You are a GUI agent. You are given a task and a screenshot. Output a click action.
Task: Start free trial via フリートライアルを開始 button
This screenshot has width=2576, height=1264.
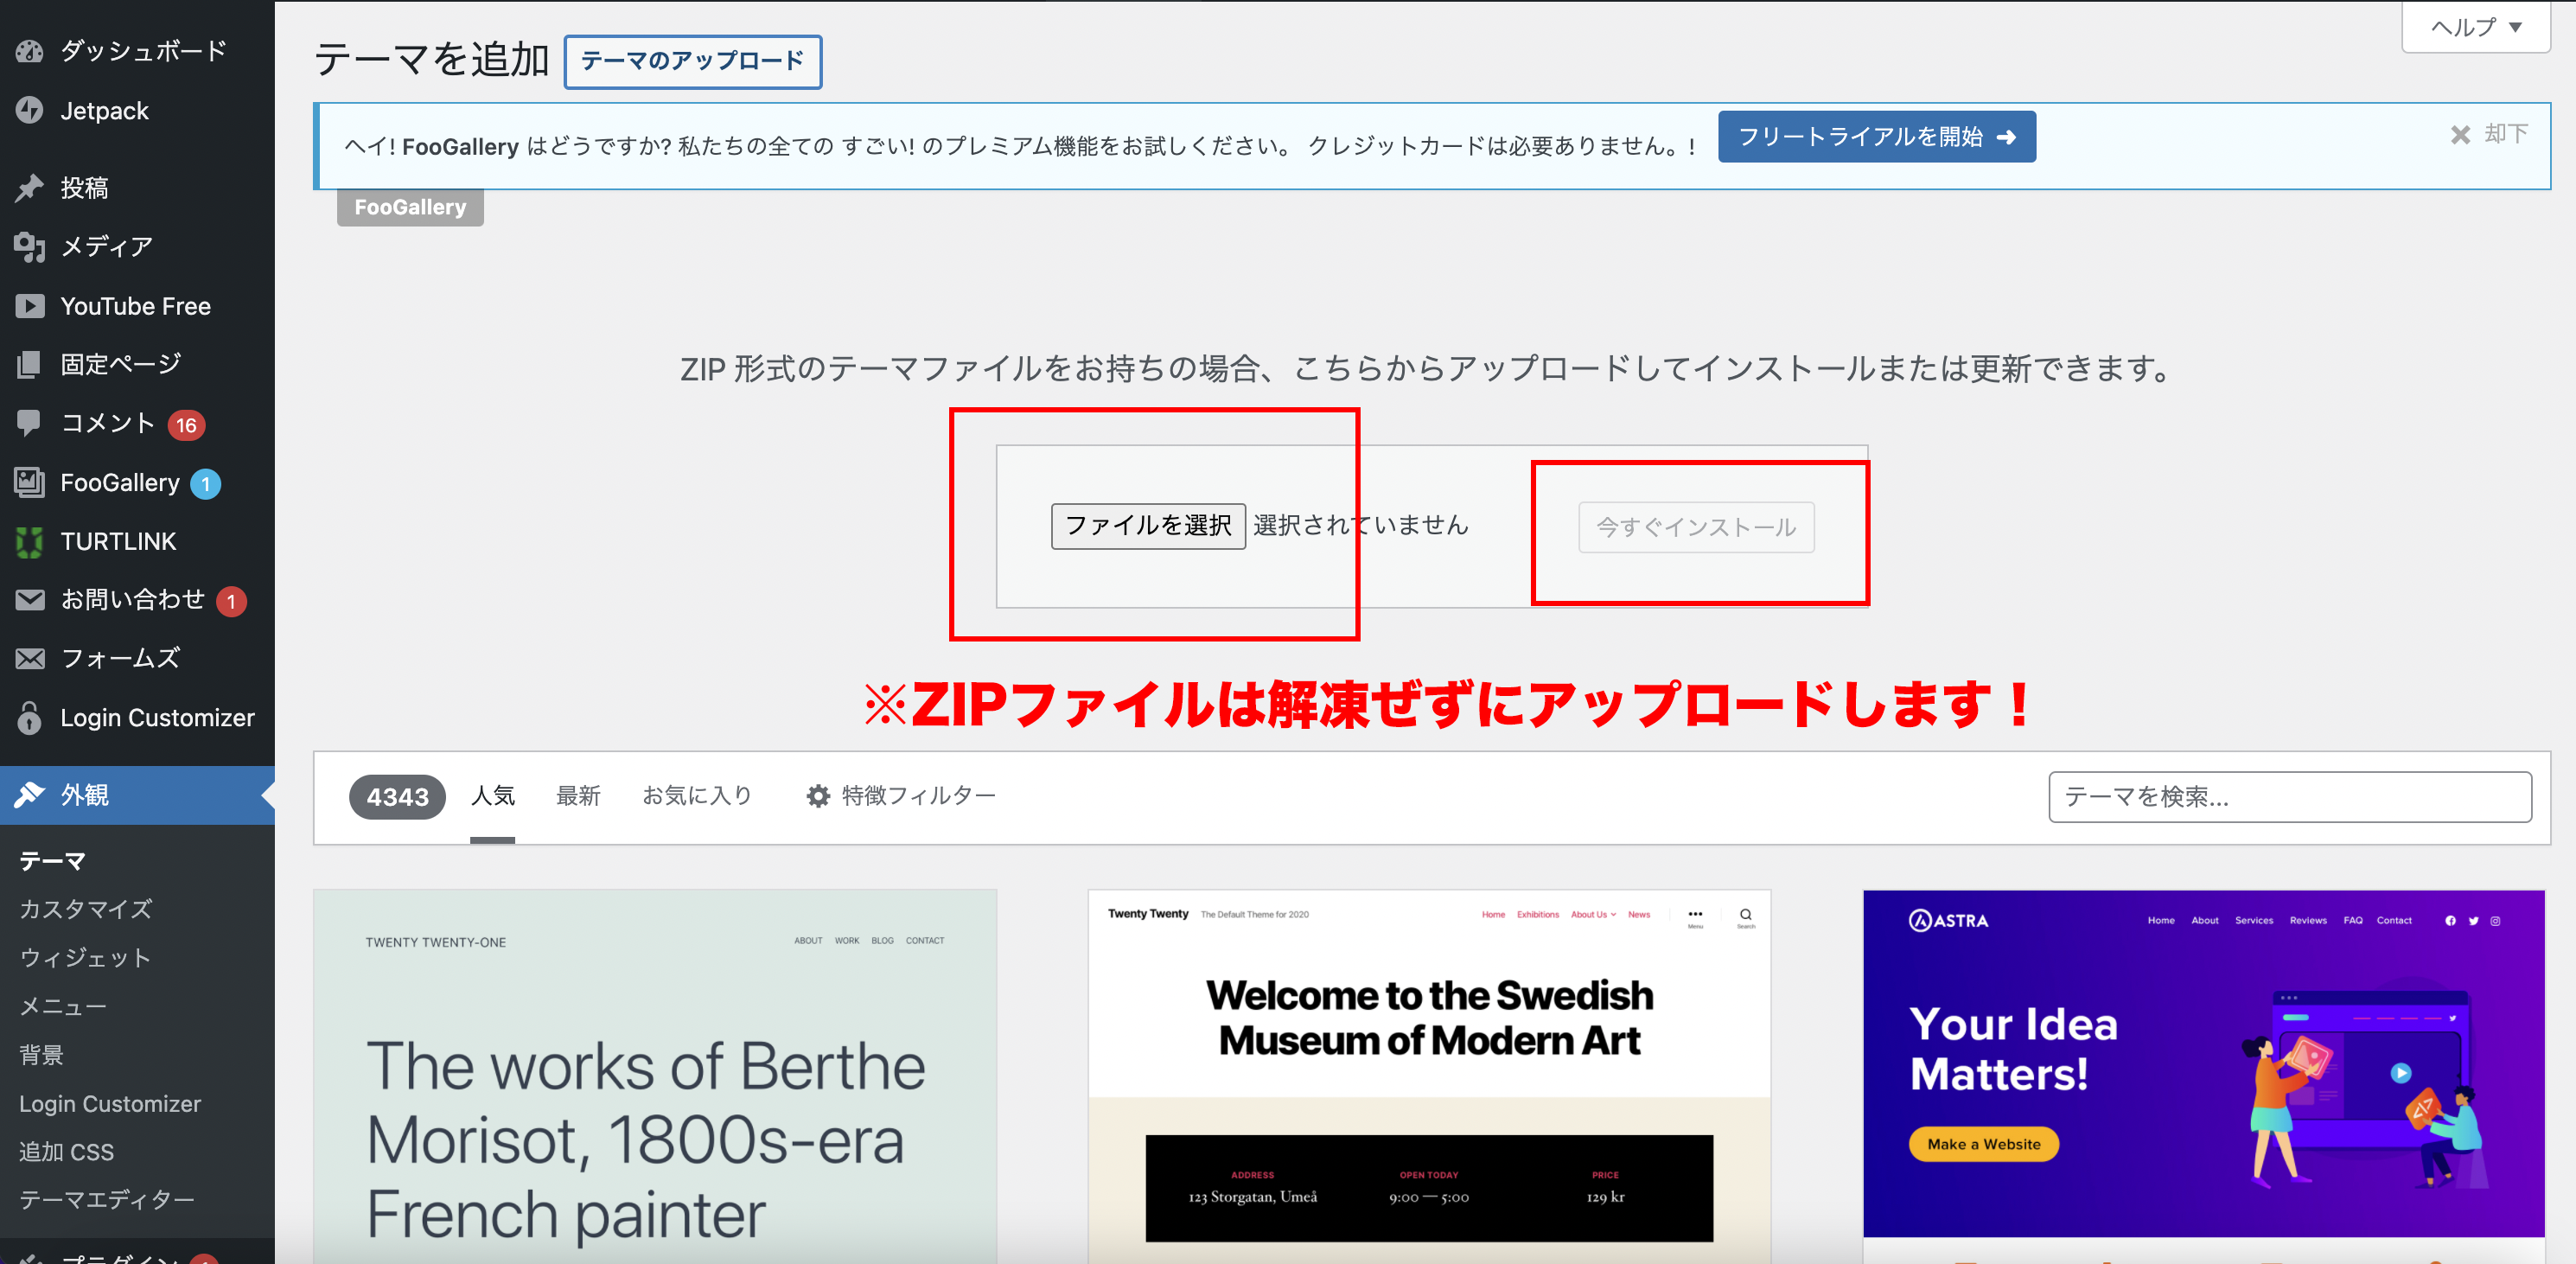(x=1876, y=137)
